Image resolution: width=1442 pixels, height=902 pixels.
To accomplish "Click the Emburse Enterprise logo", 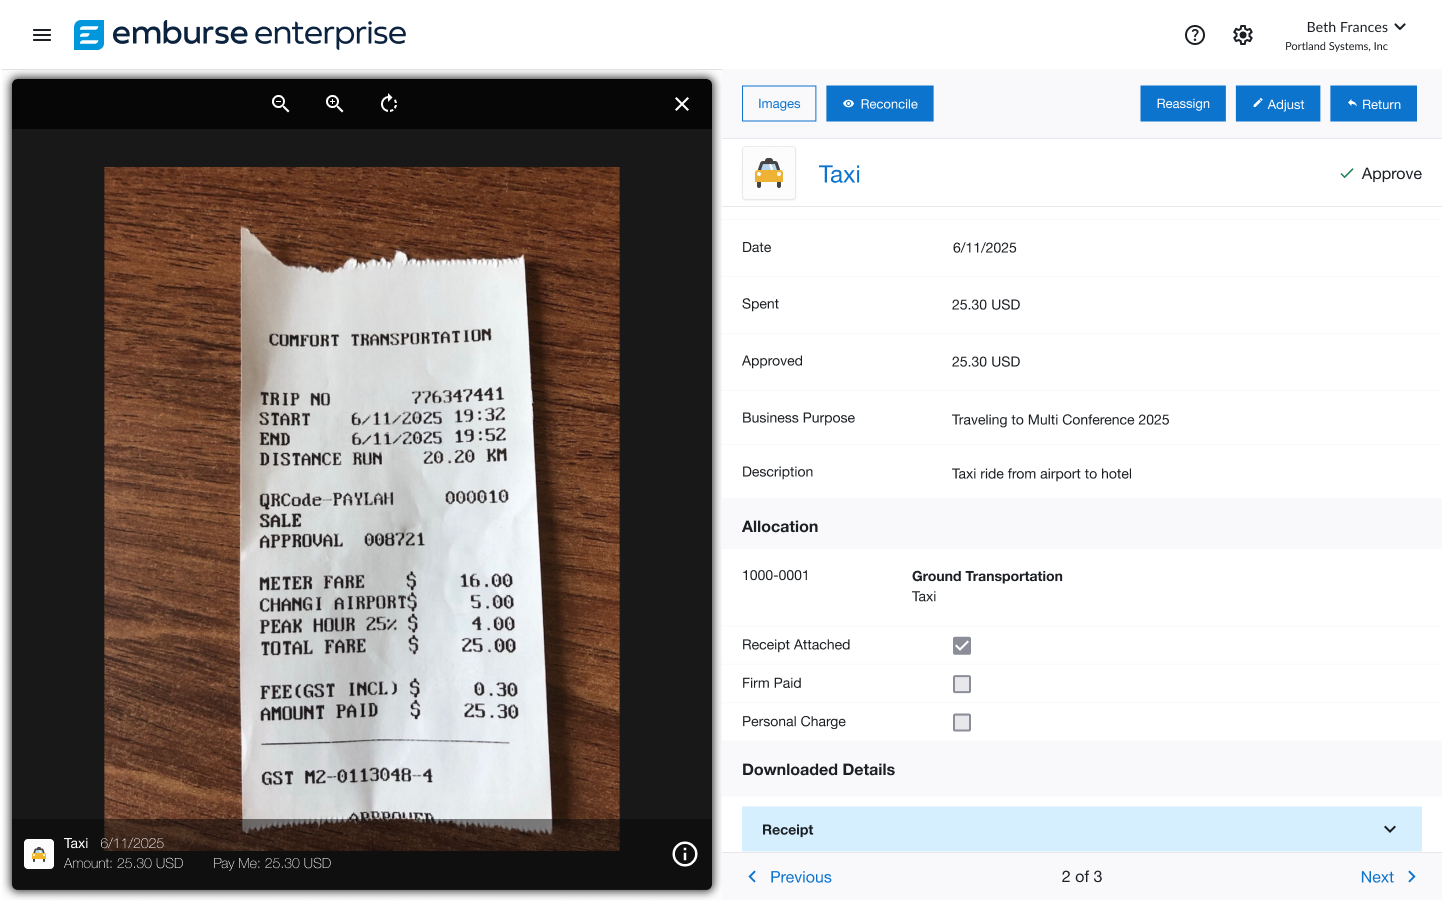I will 240,35.
